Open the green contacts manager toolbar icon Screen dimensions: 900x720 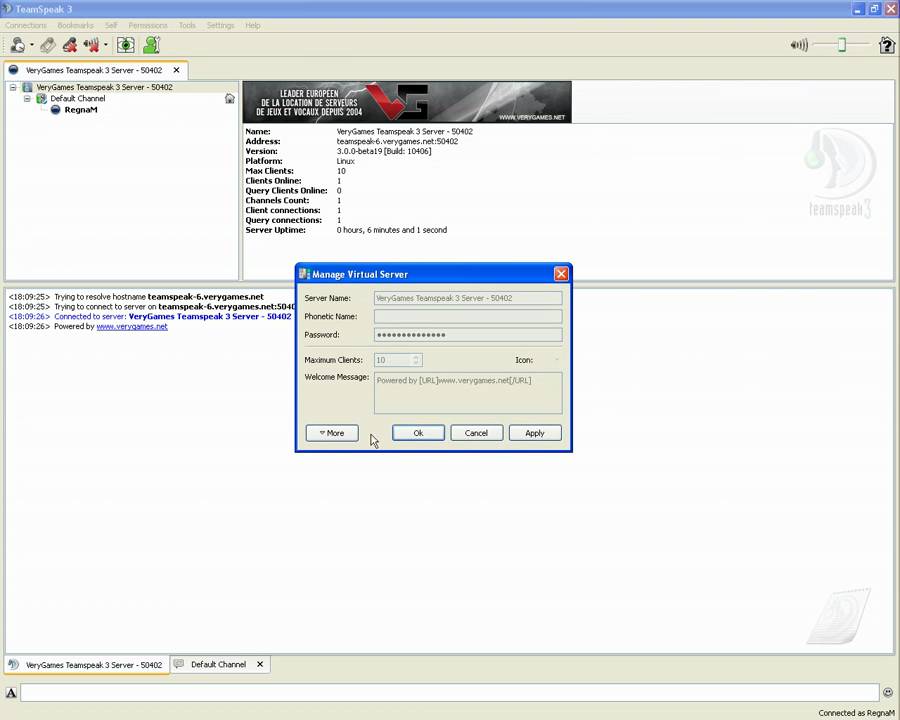152,45
